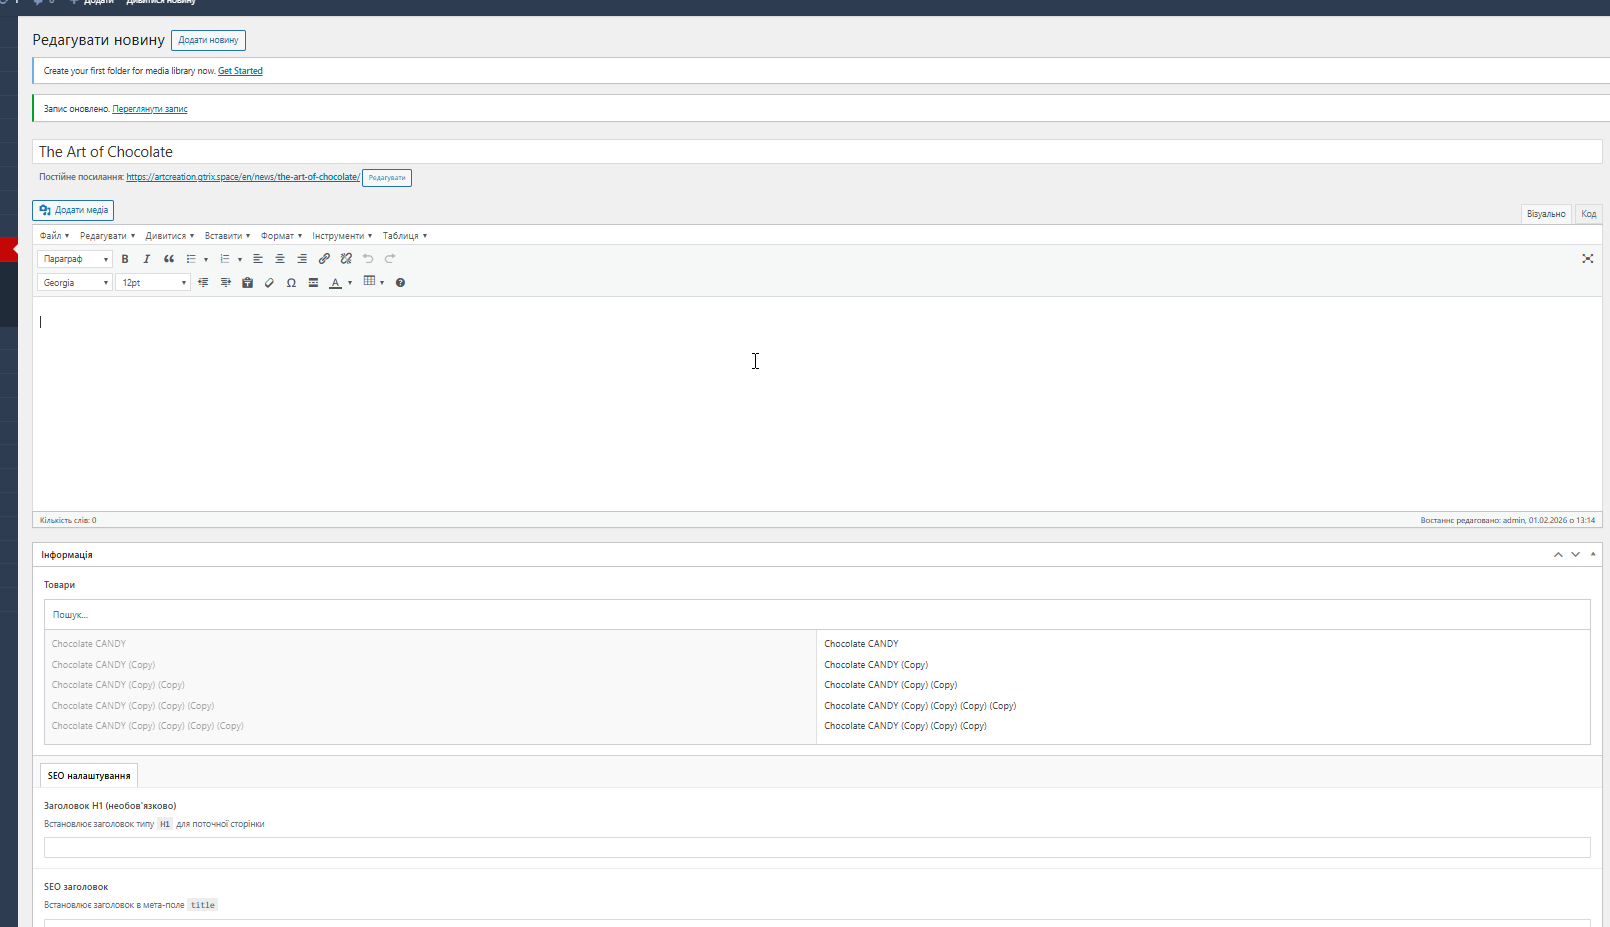Screen dimensions: 1610x927
Task: Open table options dropdown arrow
Action: (x=382, y=283)
